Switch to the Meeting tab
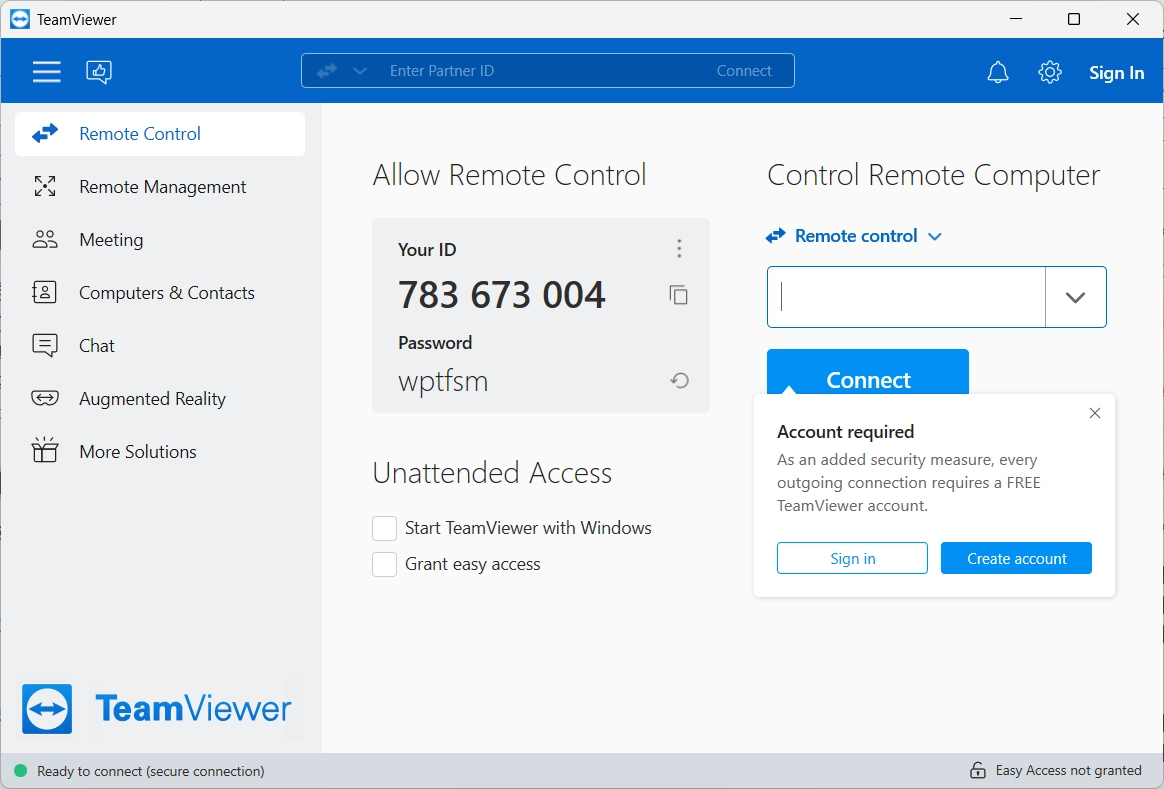 point(160,239)
